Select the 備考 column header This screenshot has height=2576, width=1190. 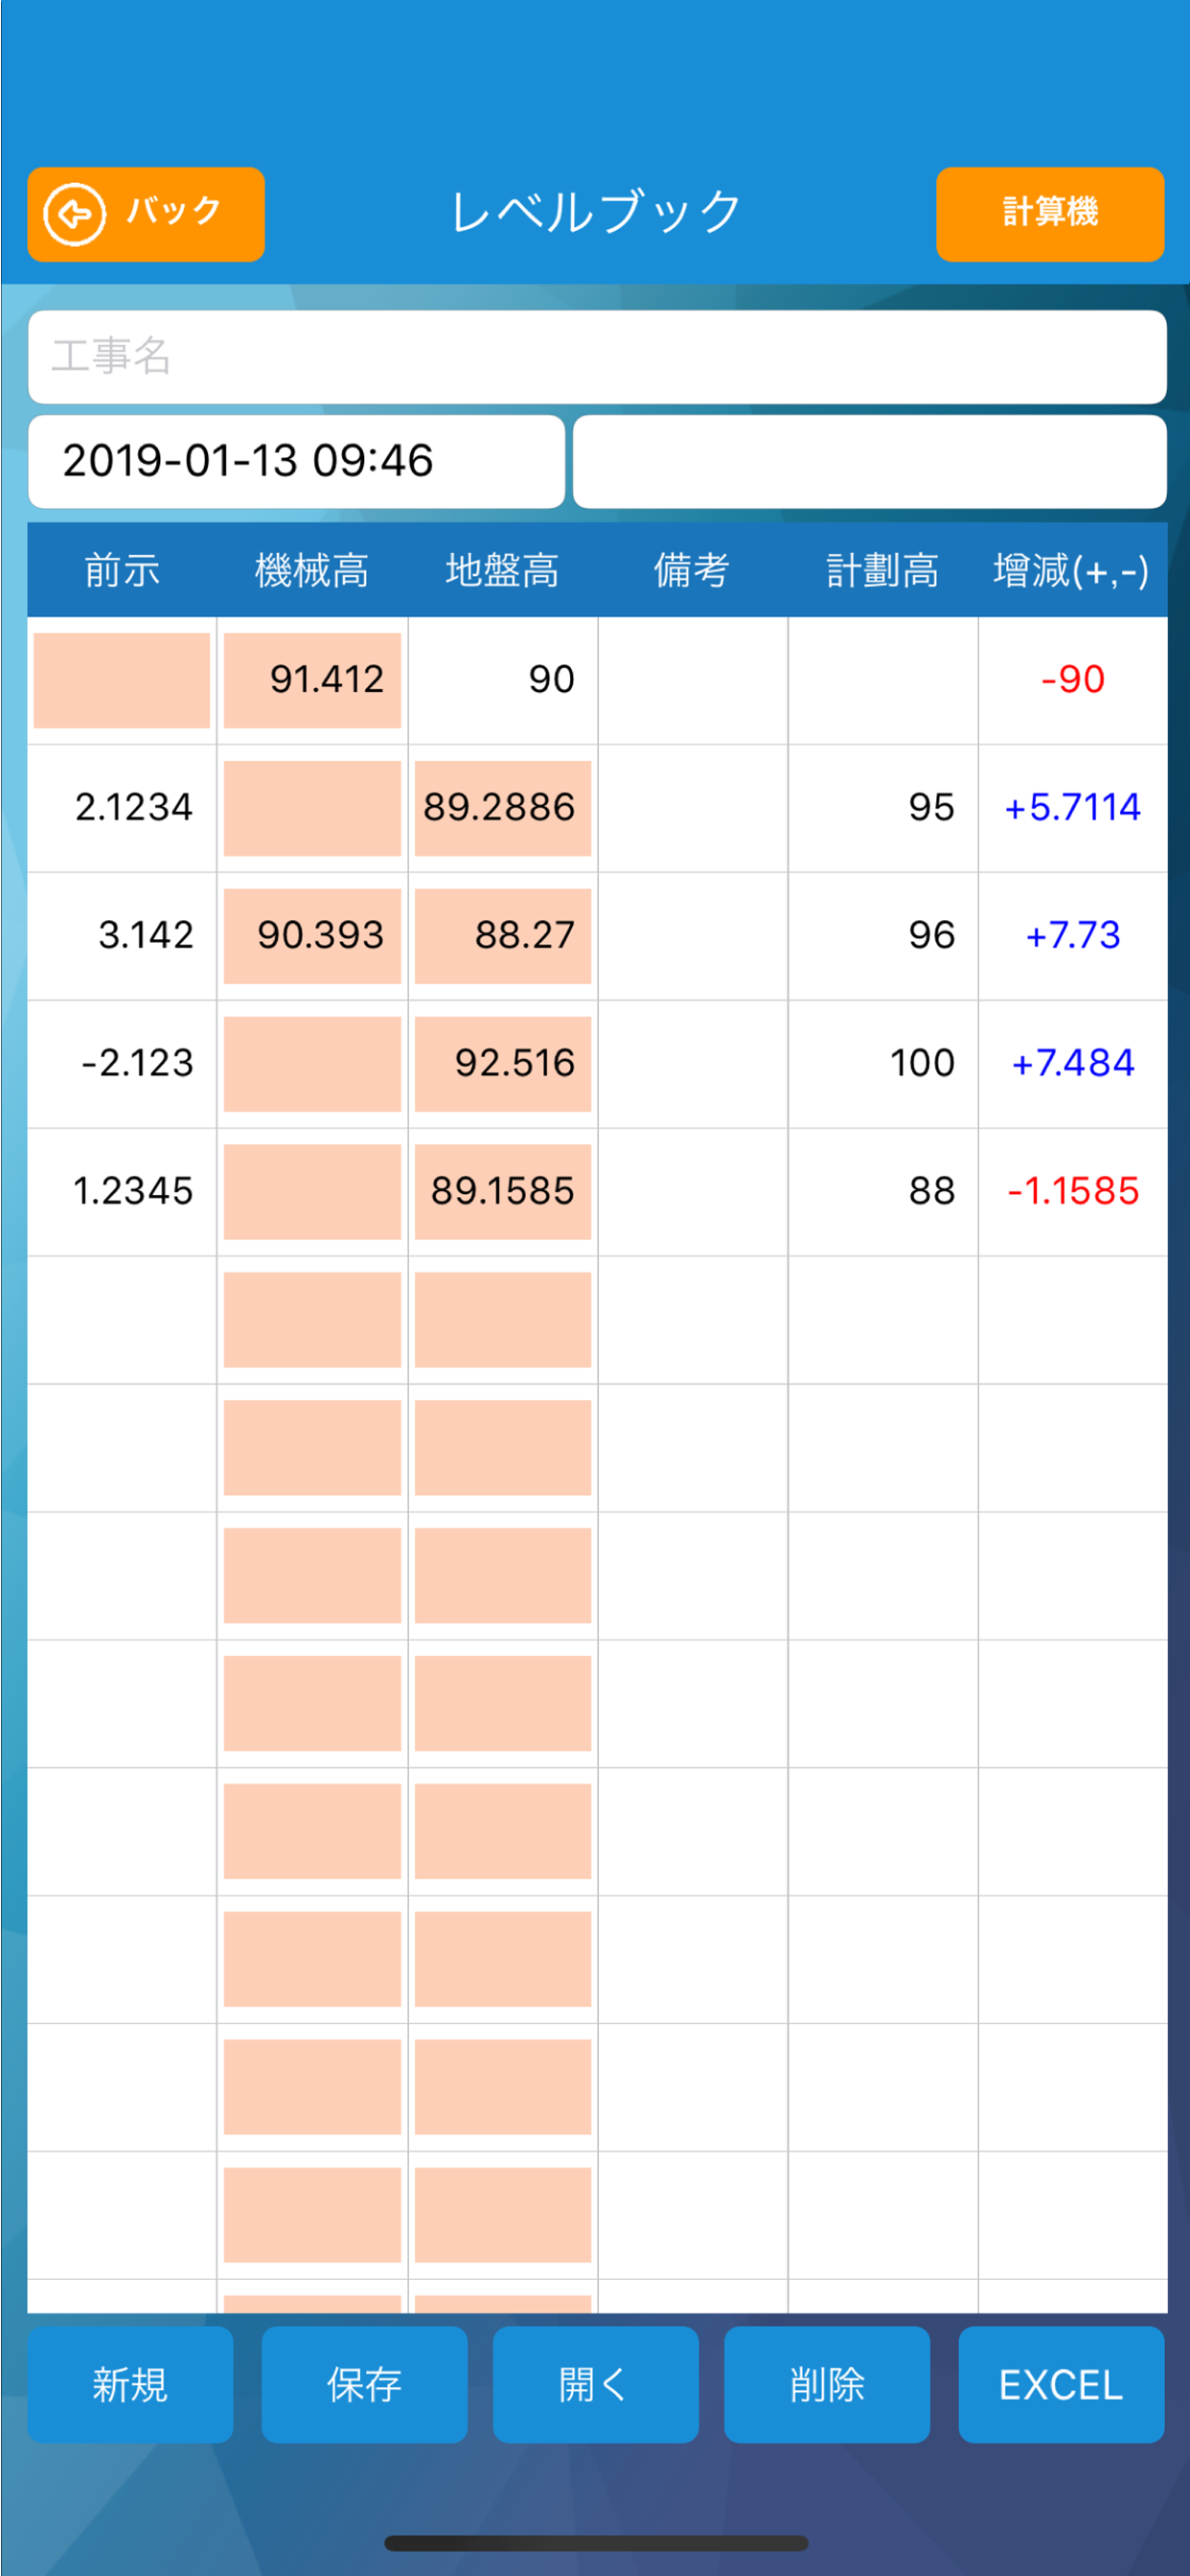(x=692, y=570)
